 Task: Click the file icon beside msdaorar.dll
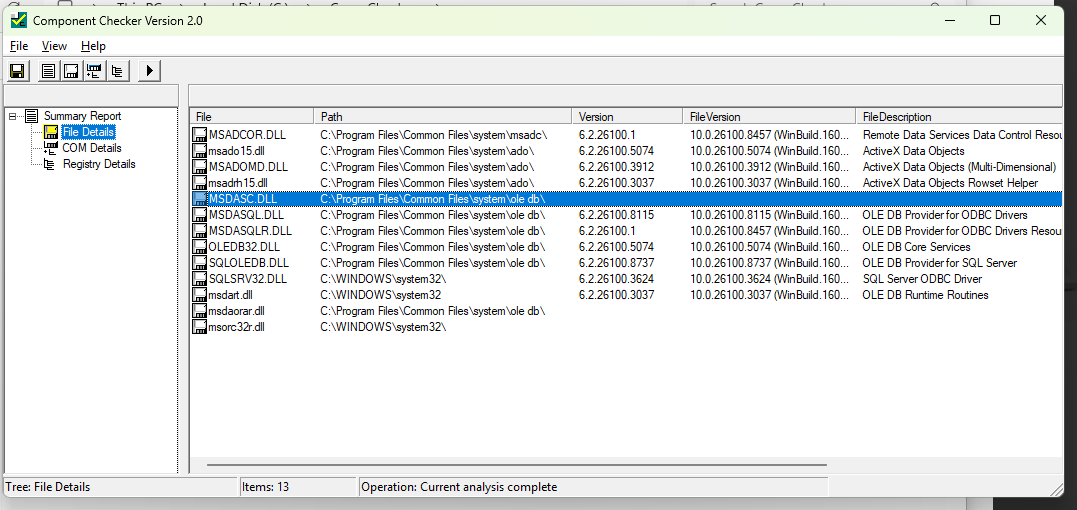[200, 311]
